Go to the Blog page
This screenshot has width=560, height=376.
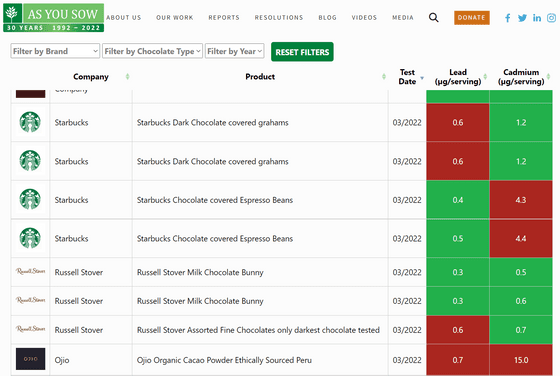pos(328,17)
